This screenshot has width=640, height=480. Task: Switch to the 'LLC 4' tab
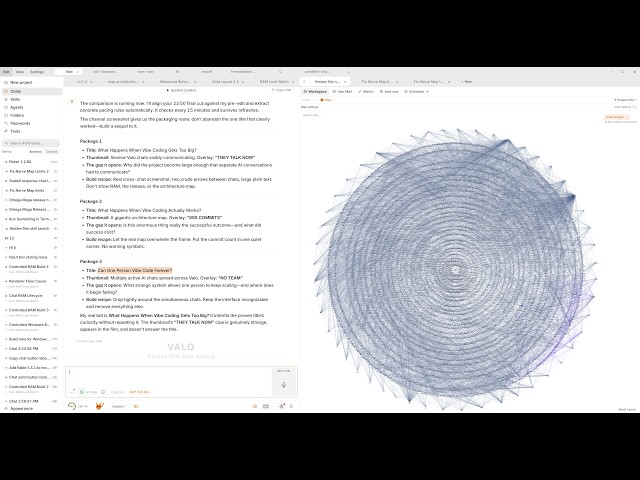82,82
